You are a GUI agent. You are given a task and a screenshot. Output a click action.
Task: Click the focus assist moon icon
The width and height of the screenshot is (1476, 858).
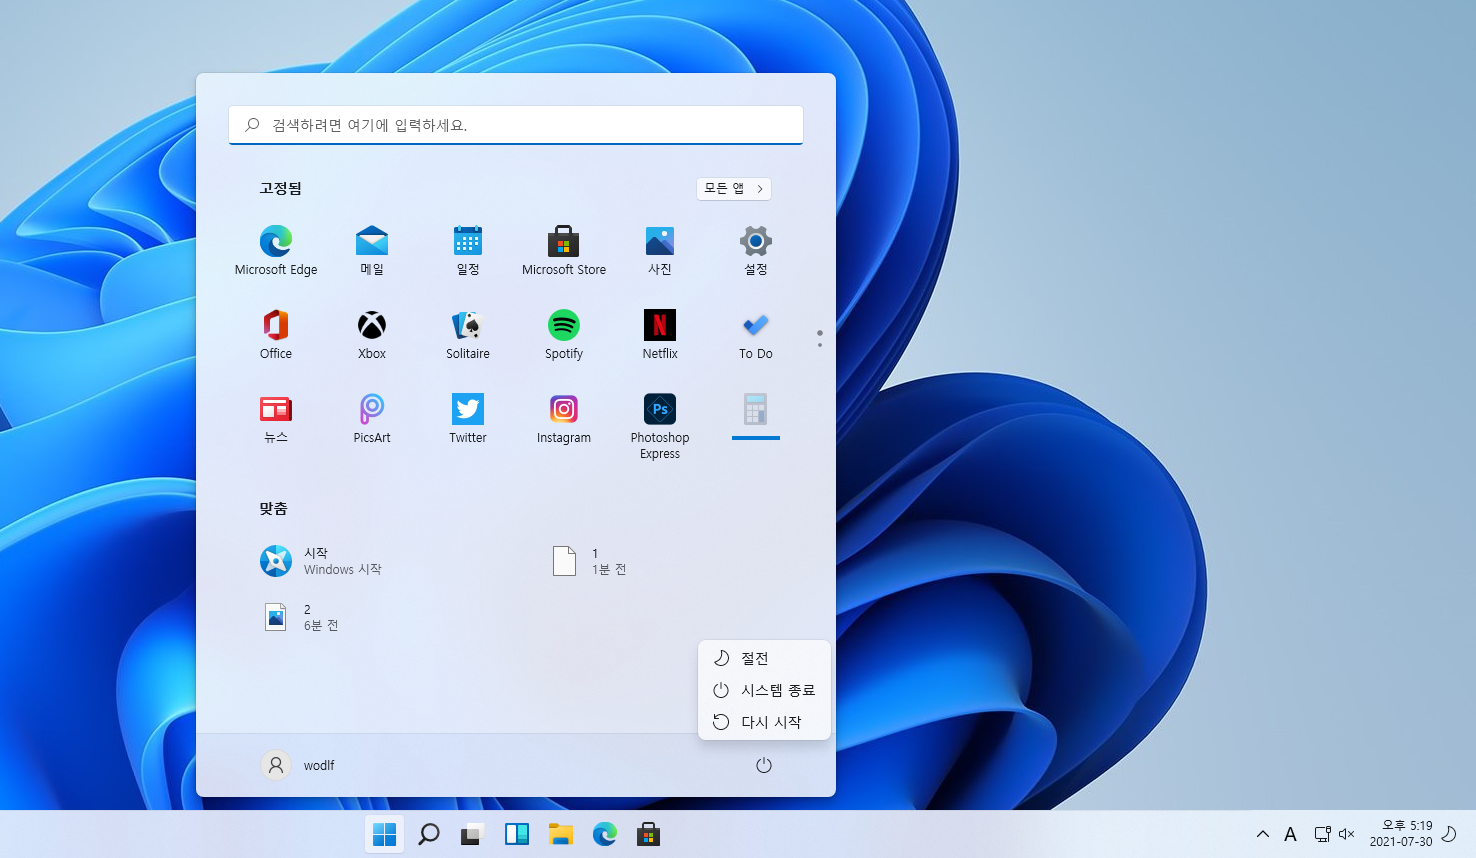tap(1449, 834)
